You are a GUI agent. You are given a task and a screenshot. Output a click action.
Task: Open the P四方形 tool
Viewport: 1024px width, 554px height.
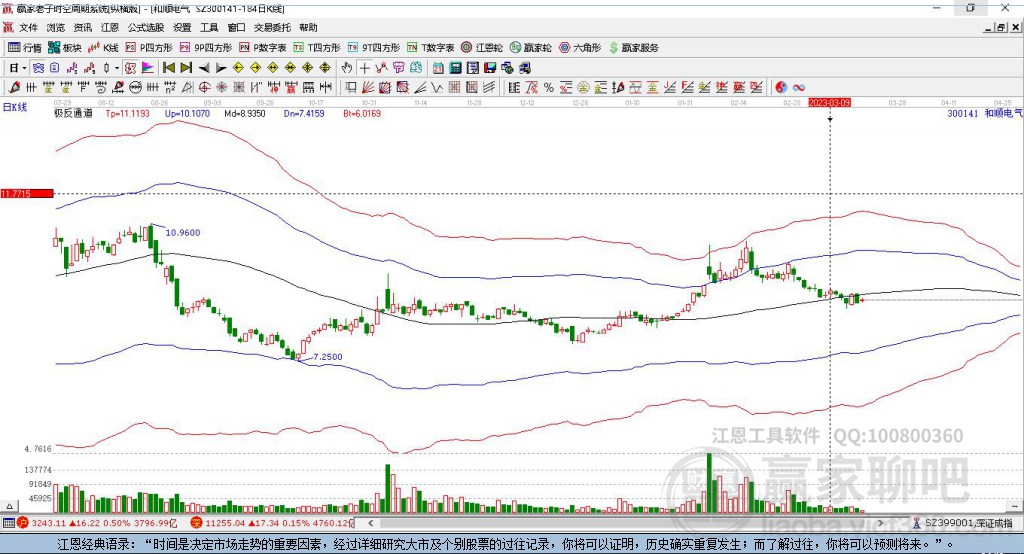pos(149,48)
